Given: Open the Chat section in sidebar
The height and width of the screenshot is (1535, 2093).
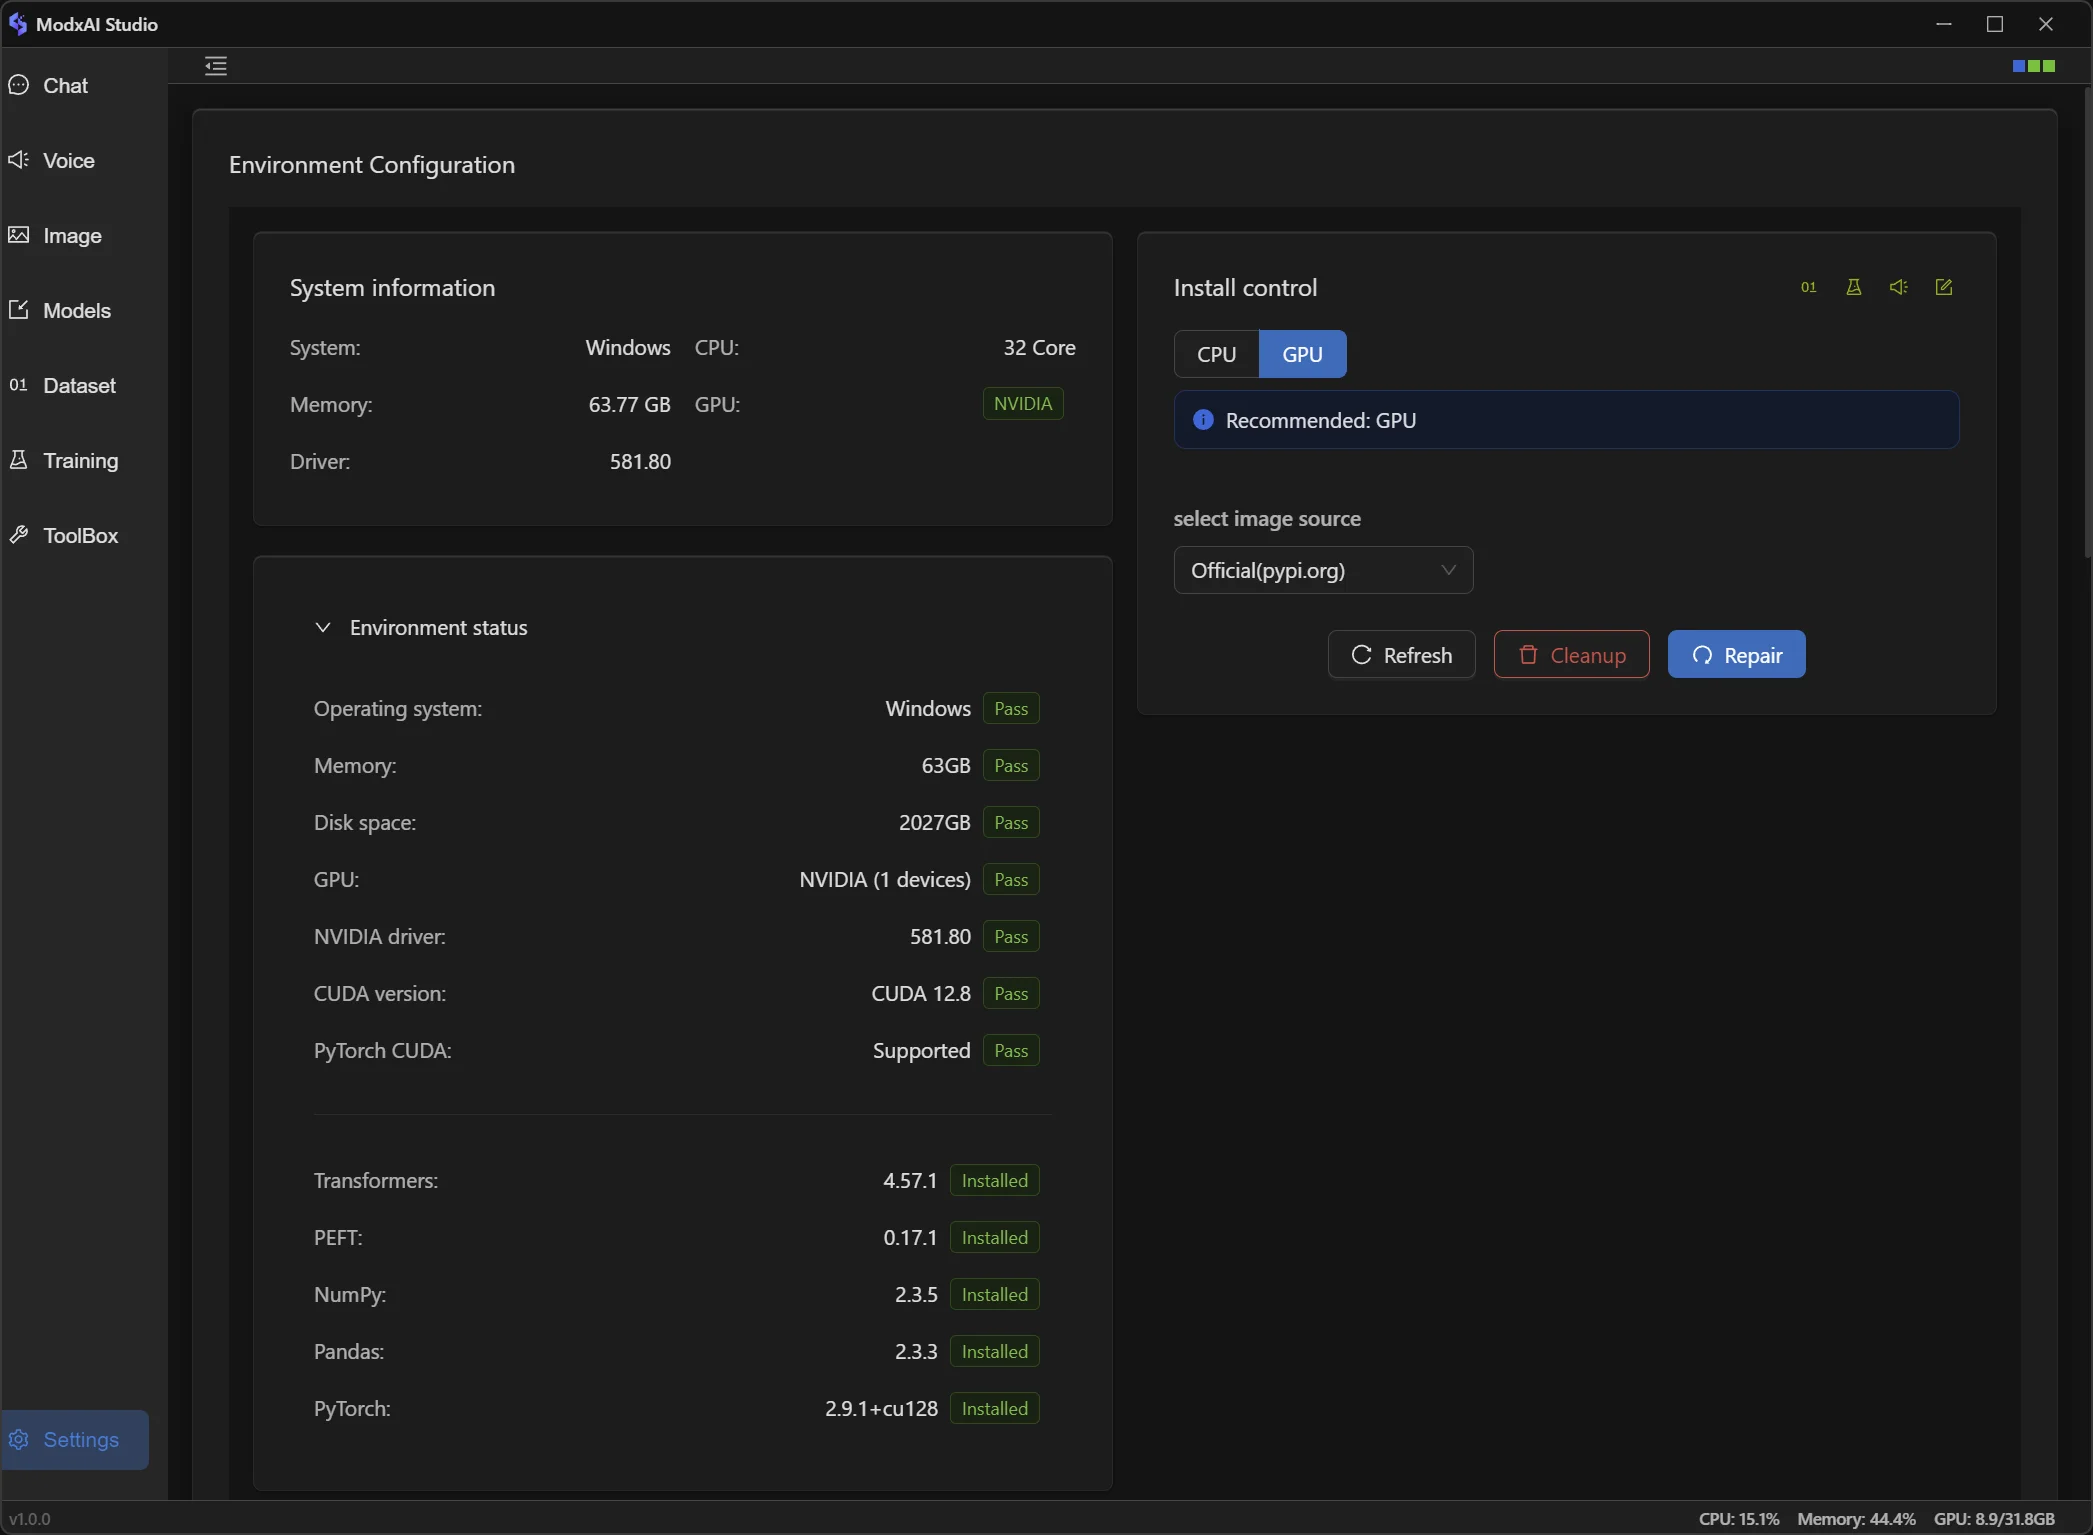Looking at the screenshot, I should (65, 86).
